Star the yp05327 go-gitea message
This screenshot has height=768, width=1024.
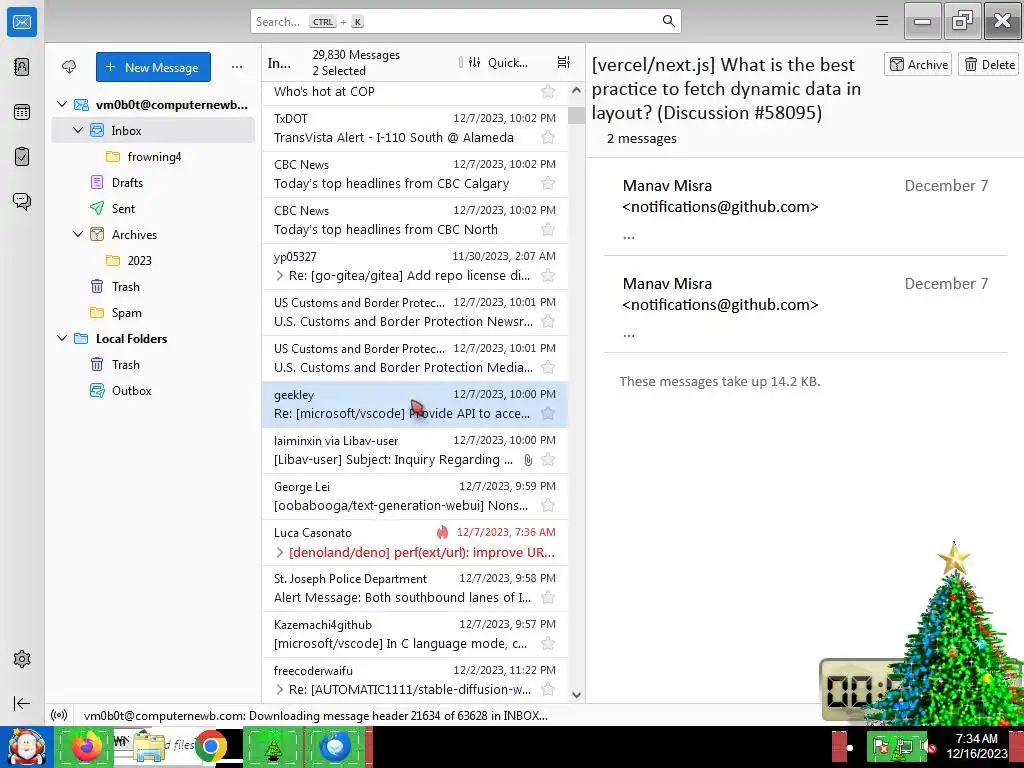coord(548,276)
